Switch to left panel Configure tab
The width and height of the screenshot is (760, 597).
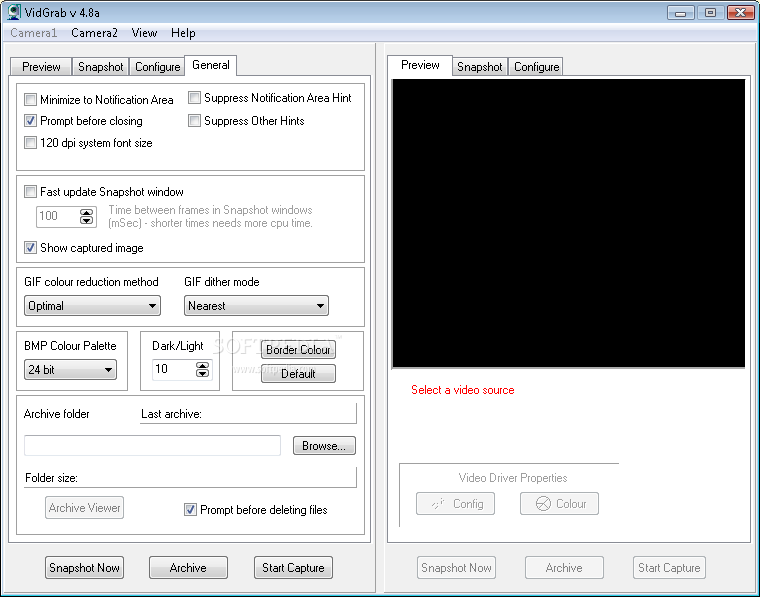click(158, 67)
